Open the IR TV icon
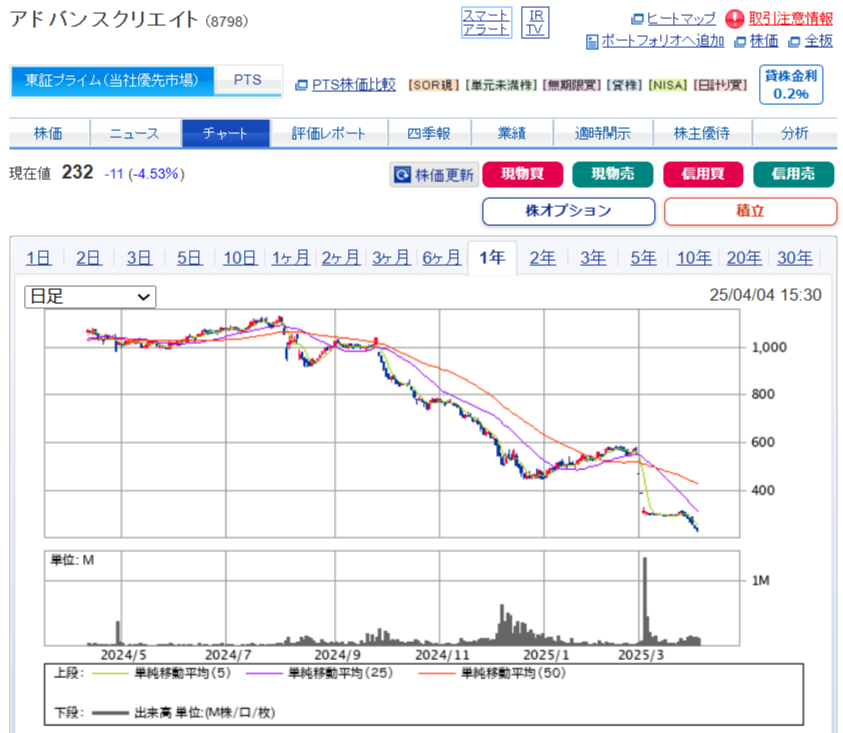 pos(535,23)
